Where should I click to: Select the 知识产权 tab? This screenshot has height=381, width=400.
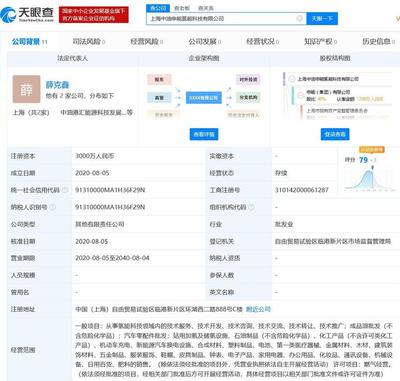pyautogui.click(x=320, y=42)
